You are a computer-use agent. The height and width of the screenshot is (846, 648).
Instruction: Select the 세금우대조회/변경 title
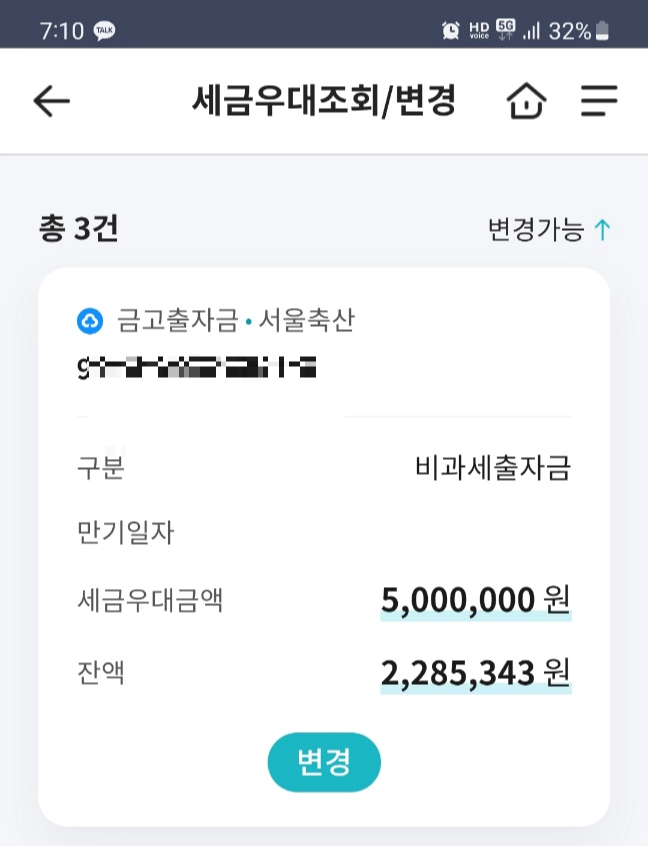[x=324, y=100]
